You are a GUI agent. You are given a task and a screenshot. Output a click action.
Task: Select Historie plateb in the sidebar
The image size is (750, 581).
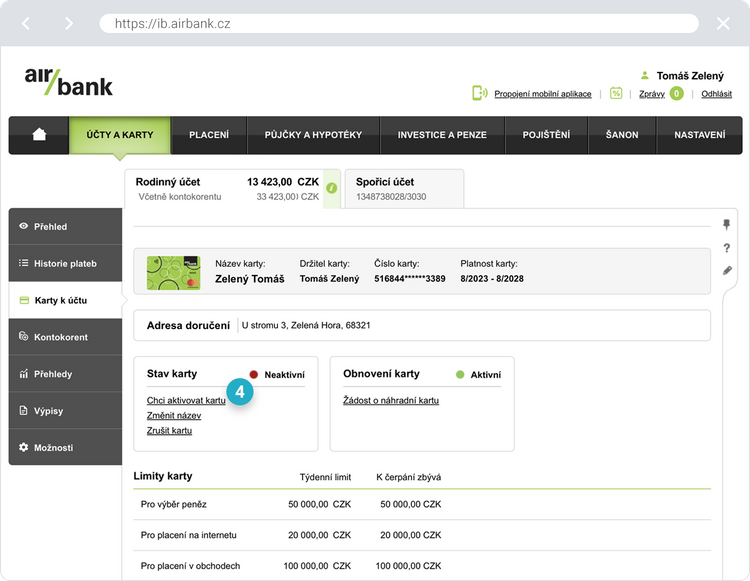click(65, 263)
